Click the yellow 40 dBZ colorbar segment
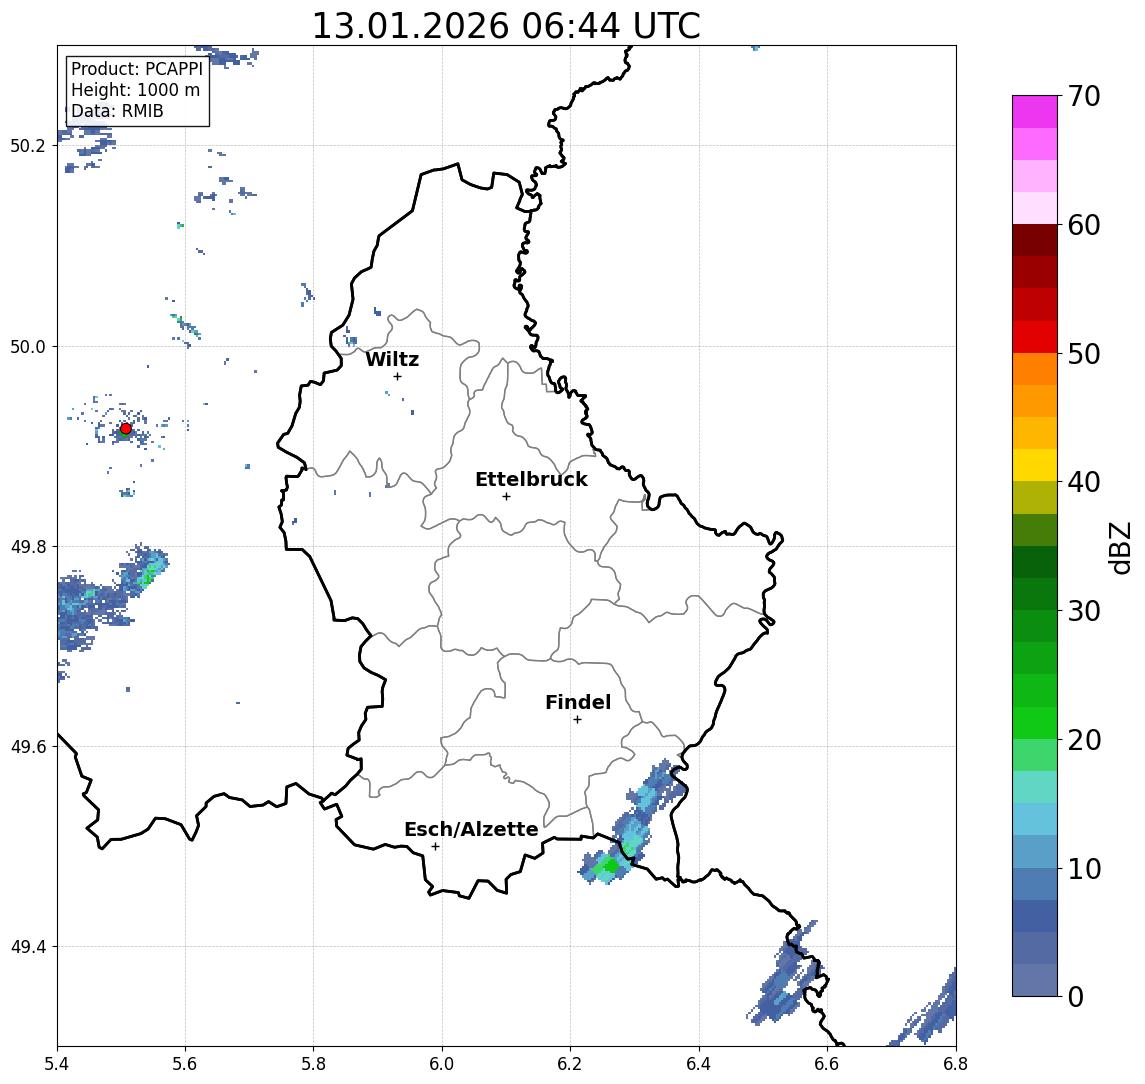1145x1084 pixels. click(x=1035, y=465)
